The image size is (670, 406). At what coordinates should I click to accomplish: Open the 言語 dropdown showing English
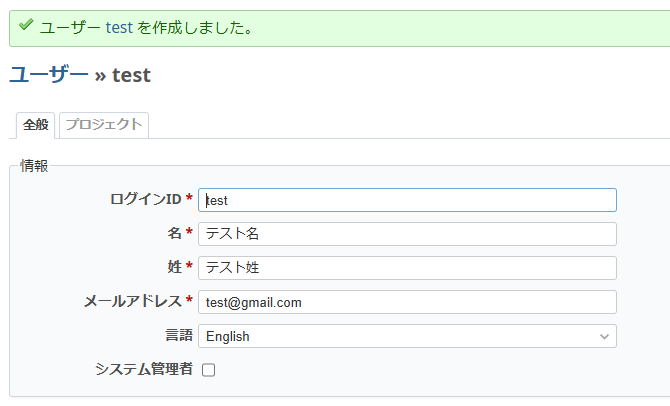(x=407, y=336)
